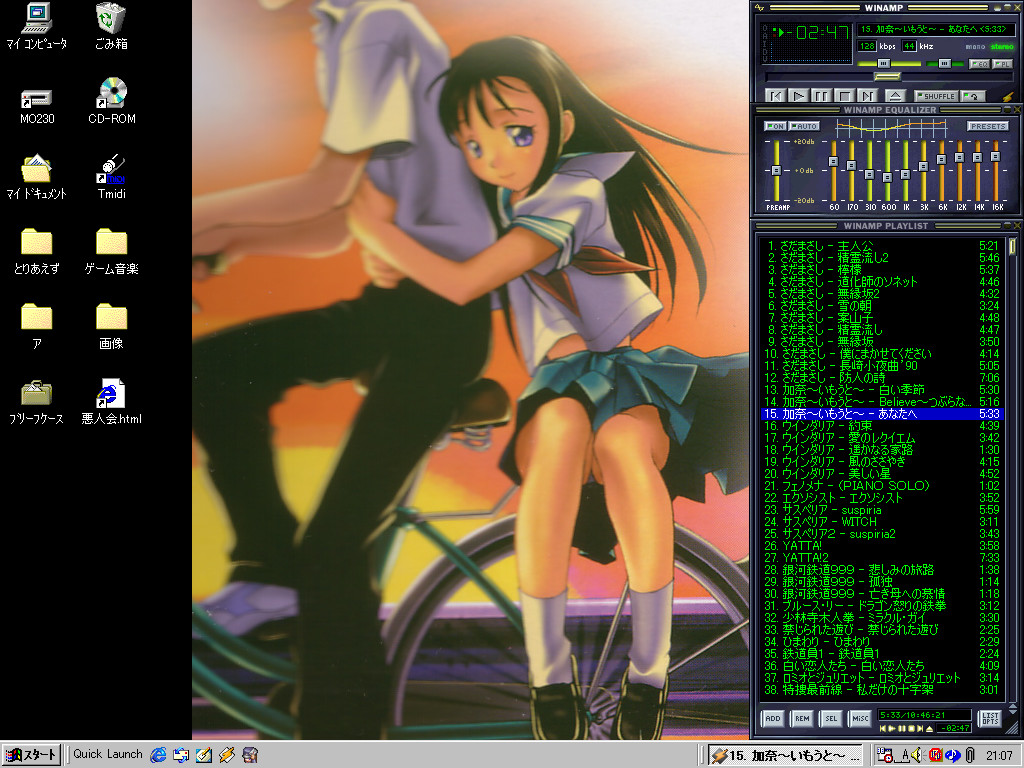Select ゲーム音楽 folder on desktop

point(112,252)
